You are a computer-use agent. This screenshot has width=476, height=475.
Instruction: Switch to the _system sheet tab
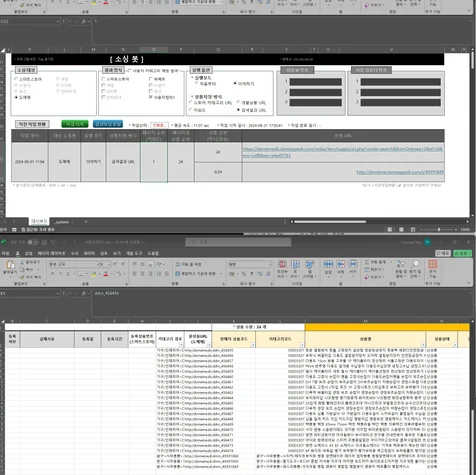[62, 222]
